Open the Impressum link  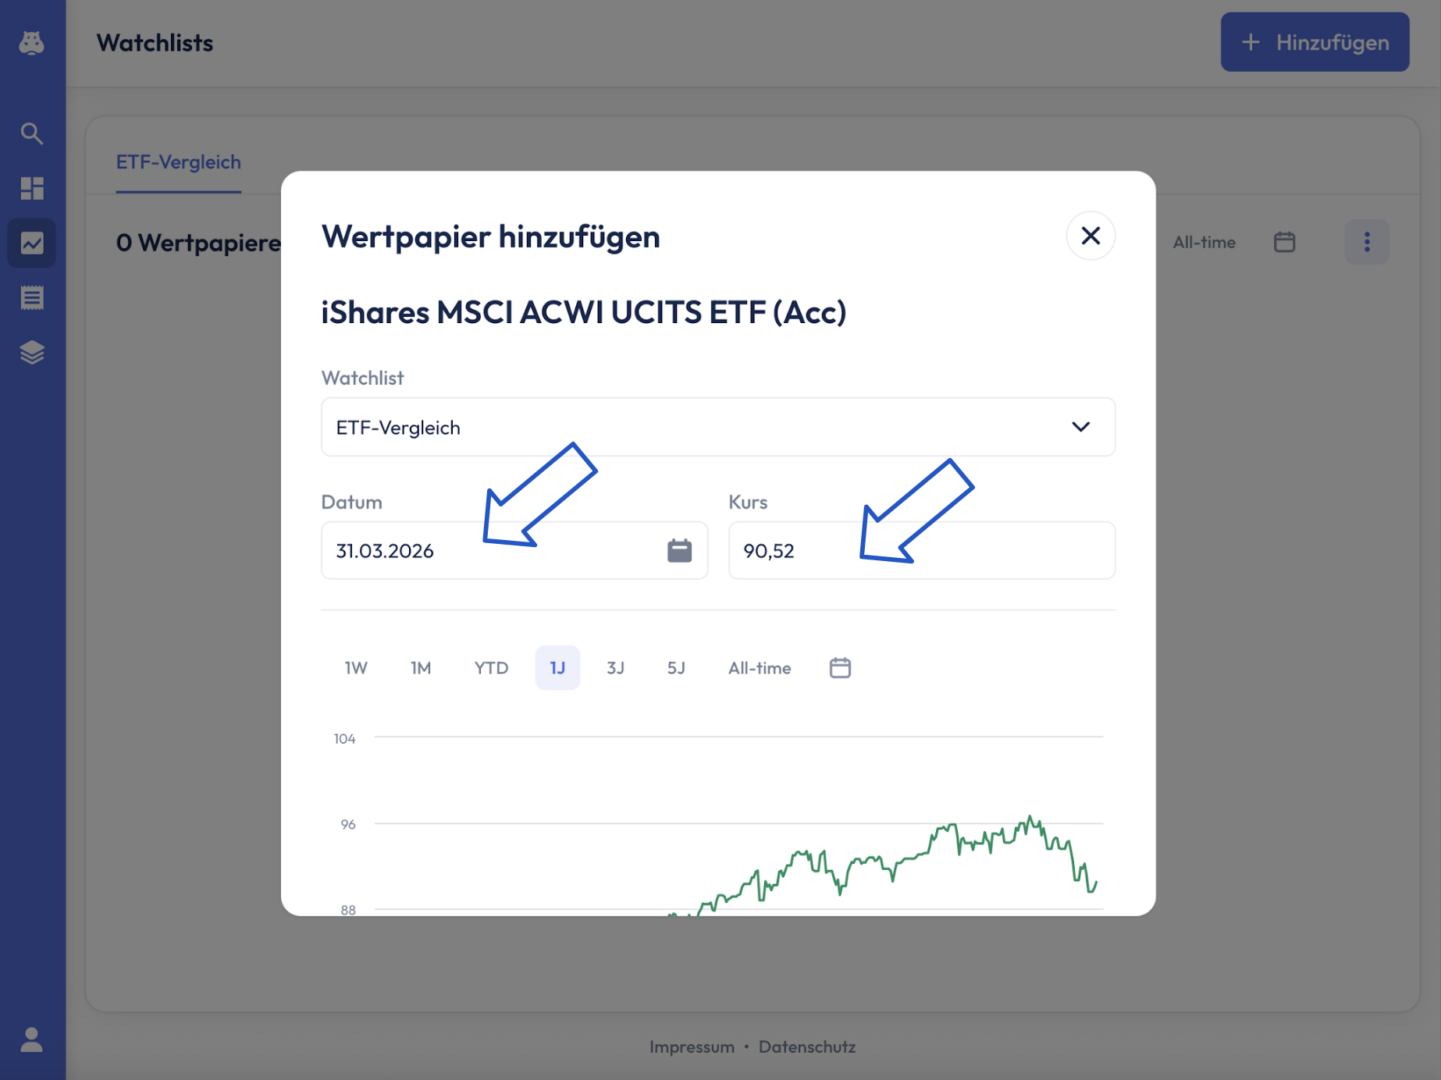(x=691, y=1047)
